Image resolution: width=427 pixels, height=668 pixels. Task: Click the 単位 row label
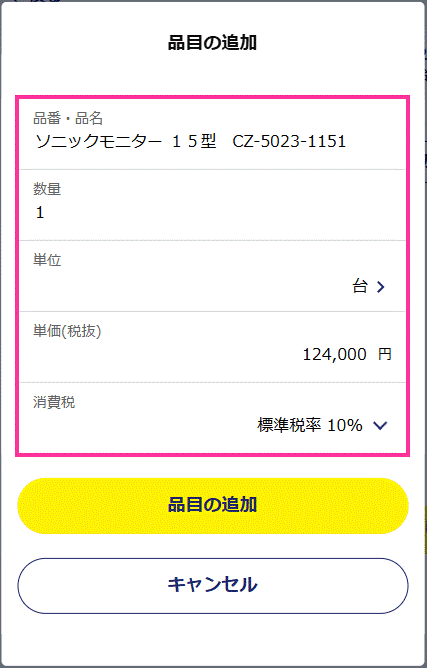47,260
